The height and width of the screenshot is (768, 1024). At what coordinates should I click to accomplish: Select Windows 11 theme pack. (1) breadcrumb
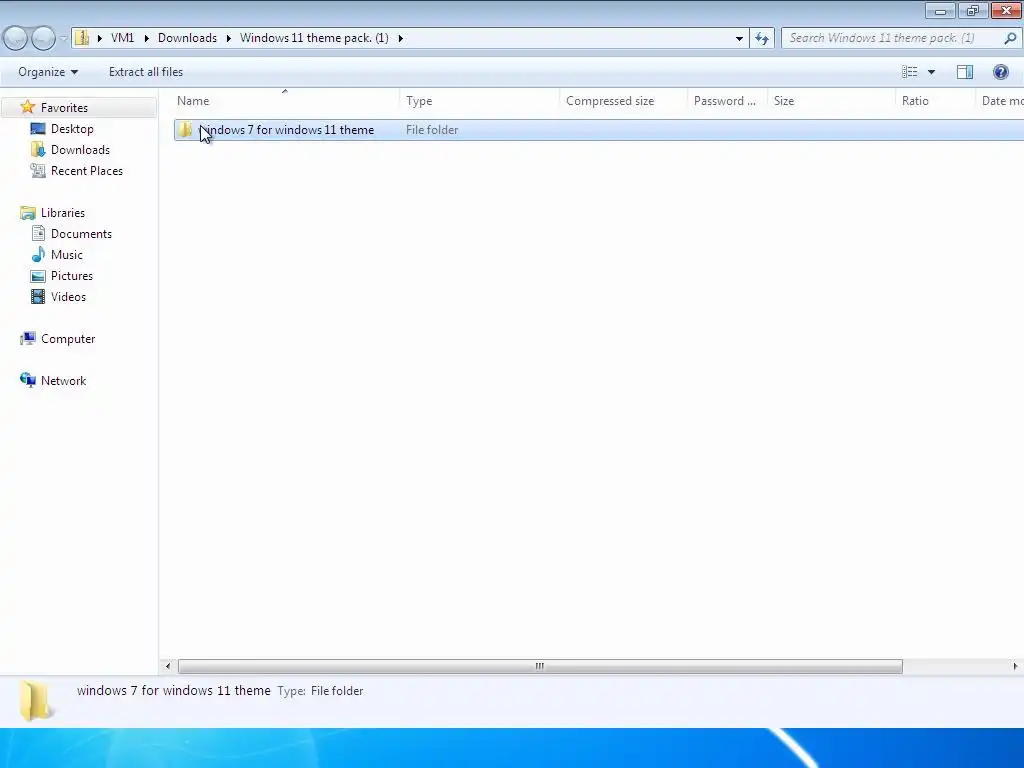pos(314,38)
